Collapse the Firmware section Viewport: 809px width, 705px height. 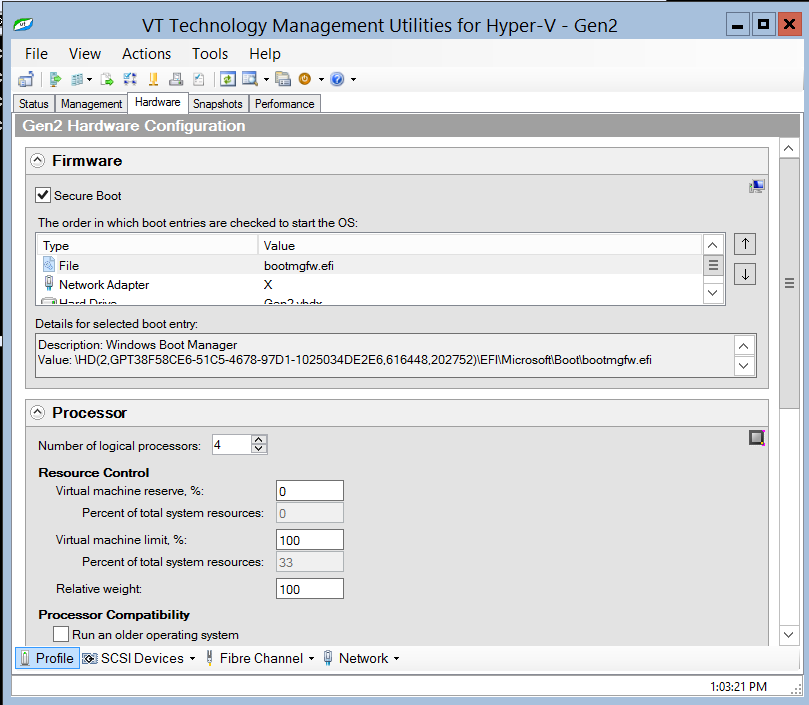point(37,159)
